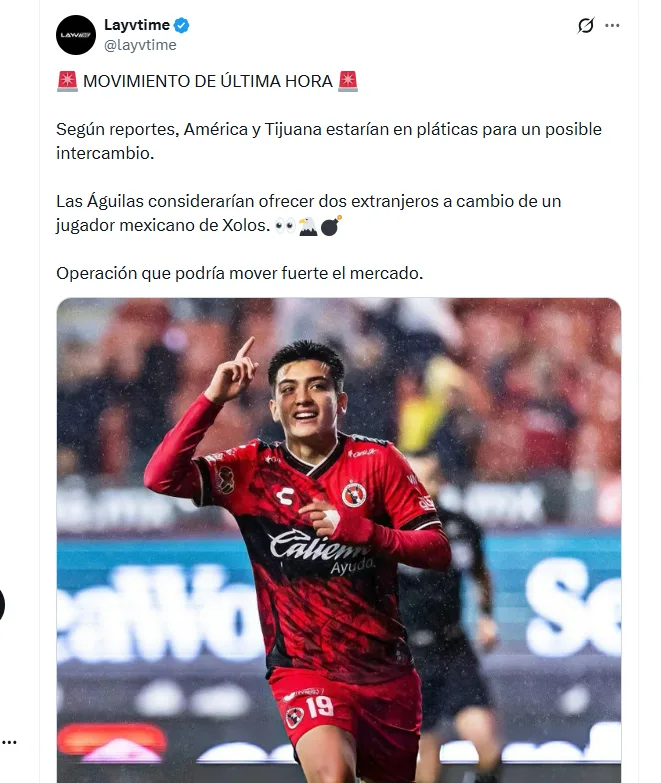Click the MOVIMIENTO DE ÚLTIMA HORA headline text

coord(208,81)
